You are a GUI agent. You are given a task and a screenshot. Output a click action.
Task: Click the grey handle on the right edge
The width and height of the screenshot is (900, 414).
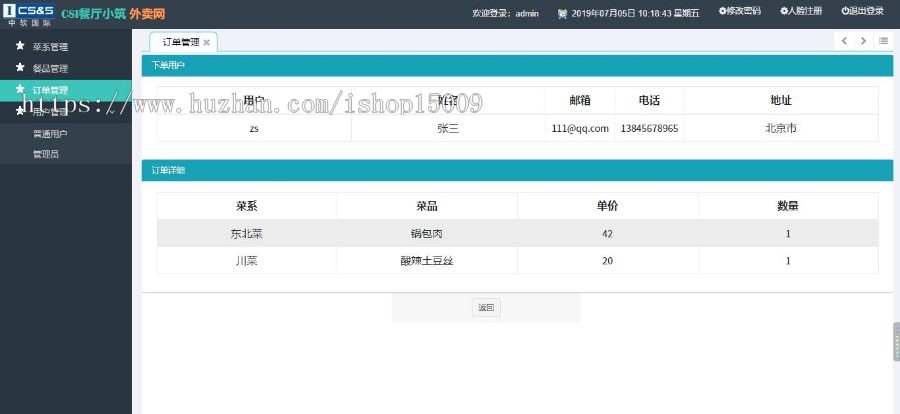(x=895, y=341)
